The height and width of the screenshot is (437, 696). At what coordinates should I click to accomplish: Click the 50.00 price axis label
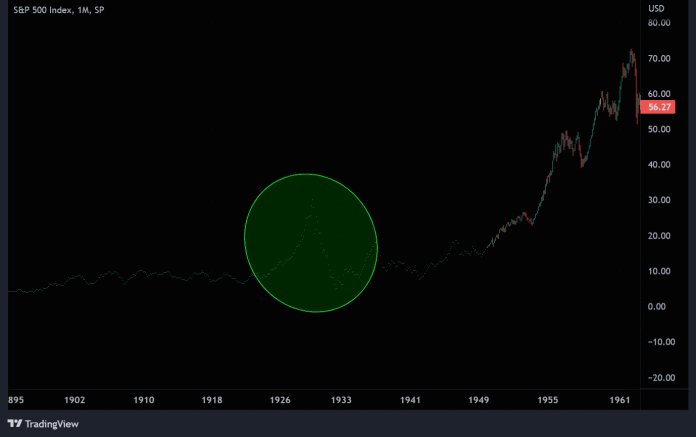click(659, 129)
